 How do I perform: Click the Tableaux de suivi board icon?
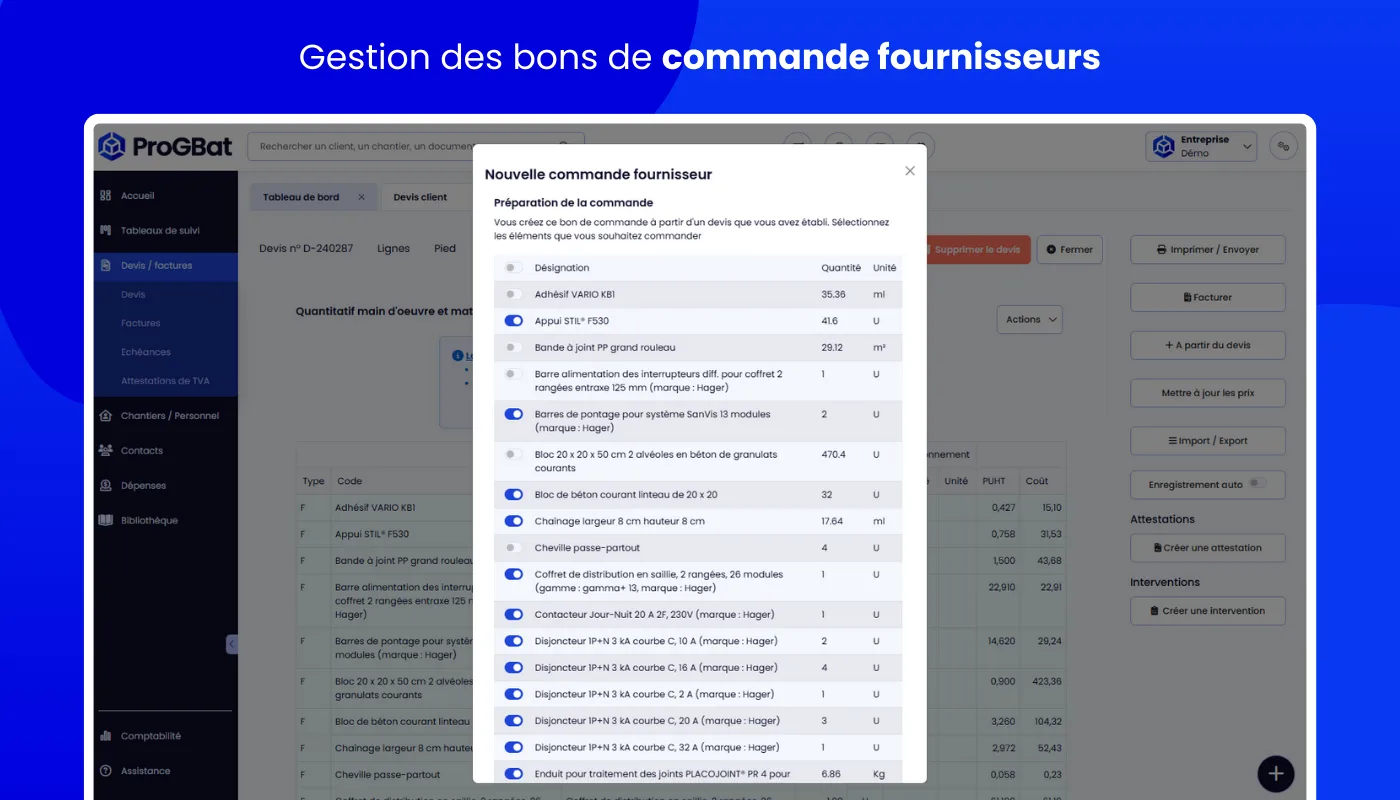pos(106,230)
